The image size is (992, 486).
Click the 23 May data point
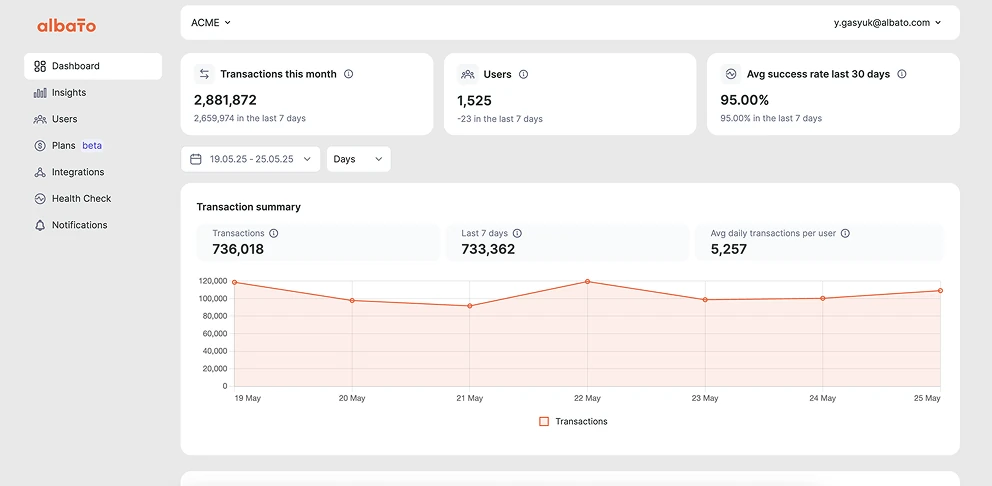click(x=705, y=300)
